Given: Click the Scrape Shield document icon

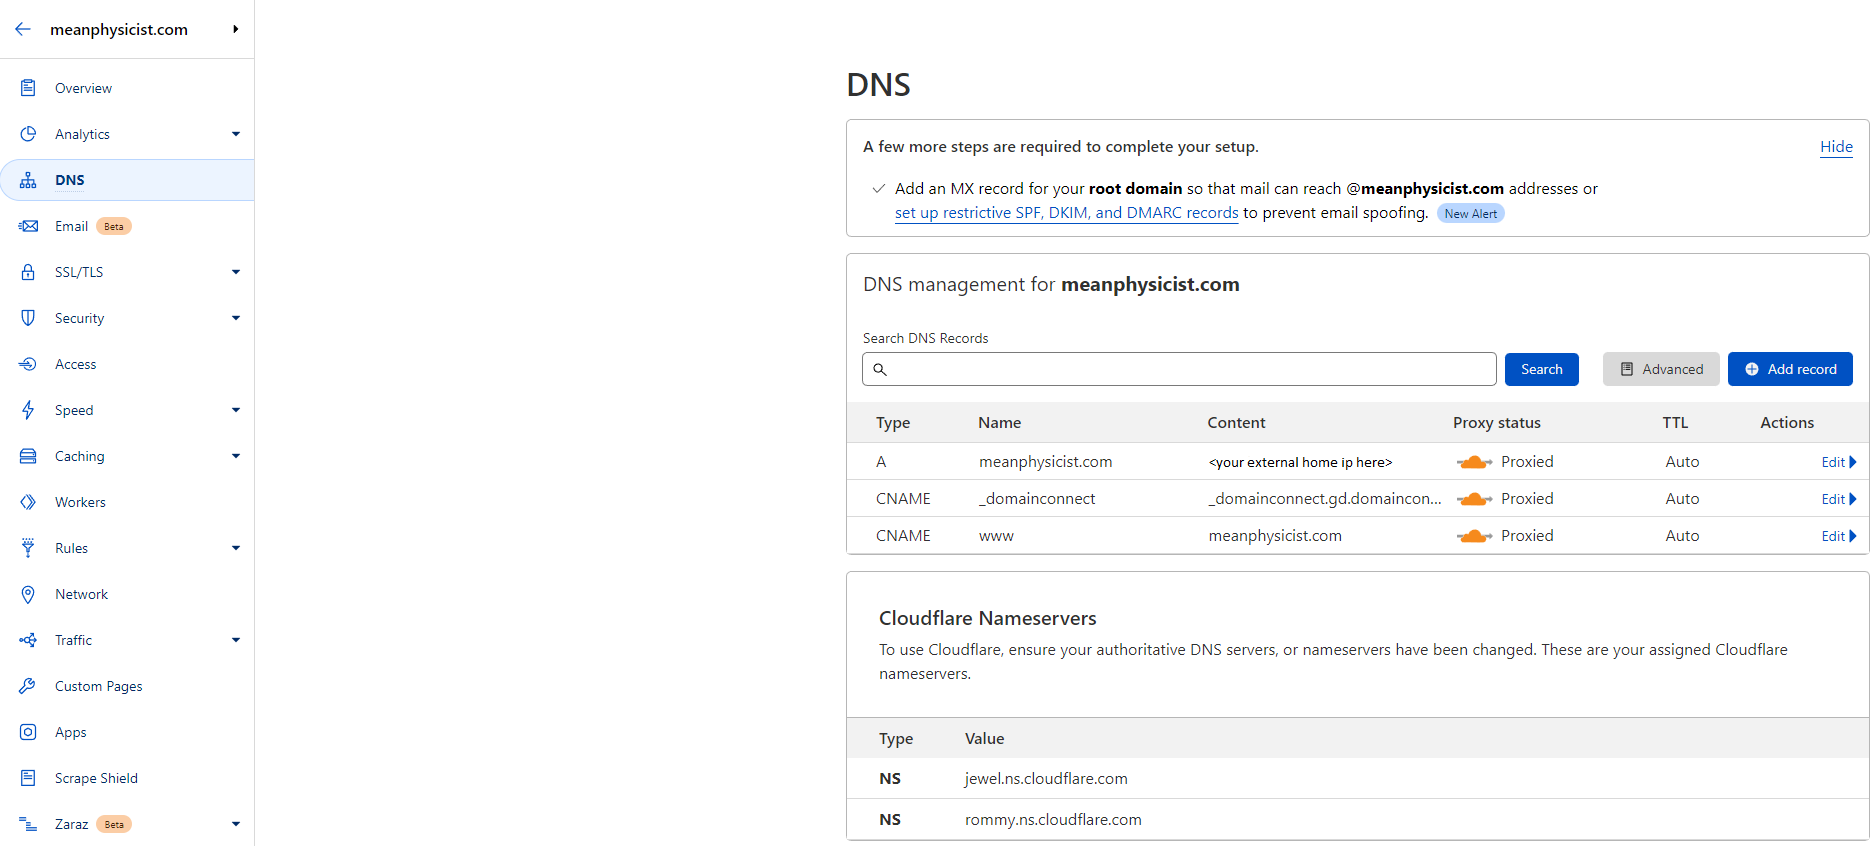Looking at the screenshot, I should (x=28, y=778).
